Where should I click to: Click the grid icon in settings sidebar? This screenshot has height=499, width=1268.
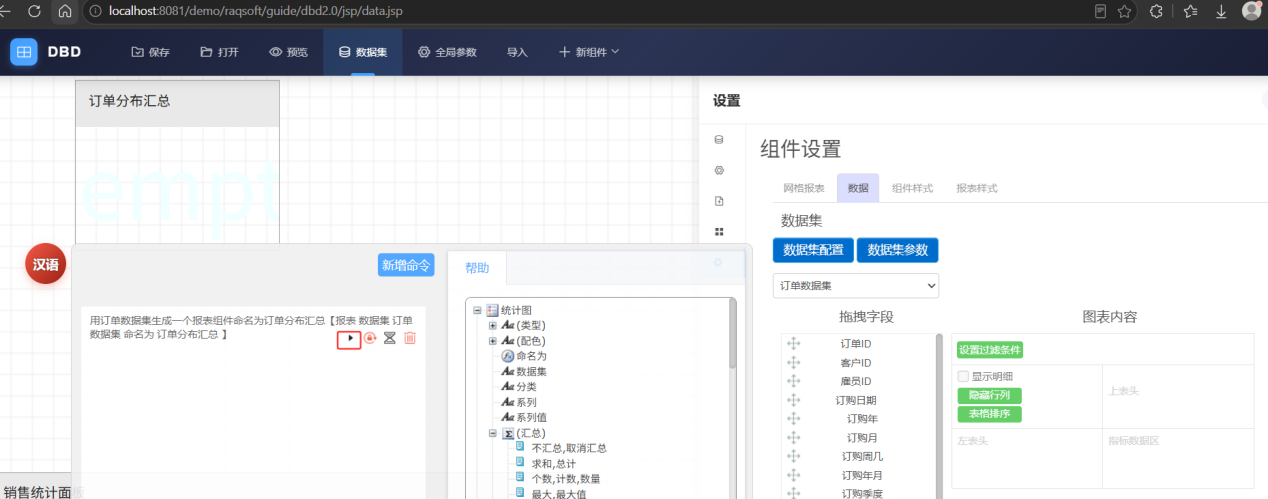(718, 232)
